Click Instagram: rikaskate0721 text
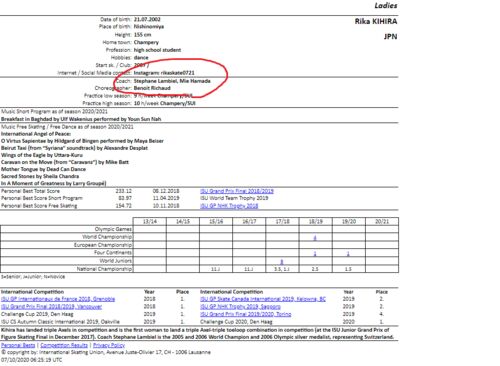 [164, 73]
